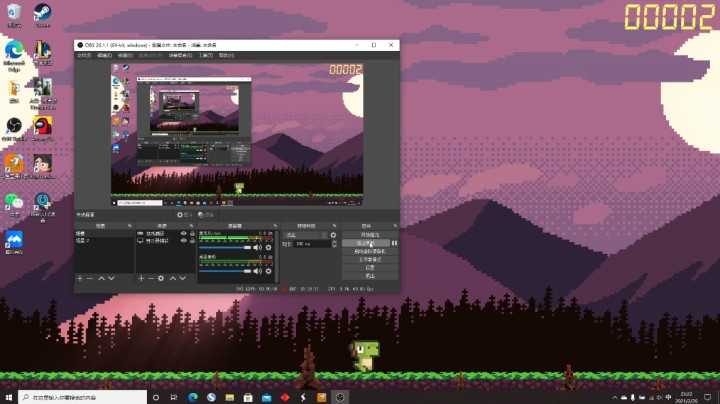
Task: Move the source up in the sources list
Action: coord(173,278)
